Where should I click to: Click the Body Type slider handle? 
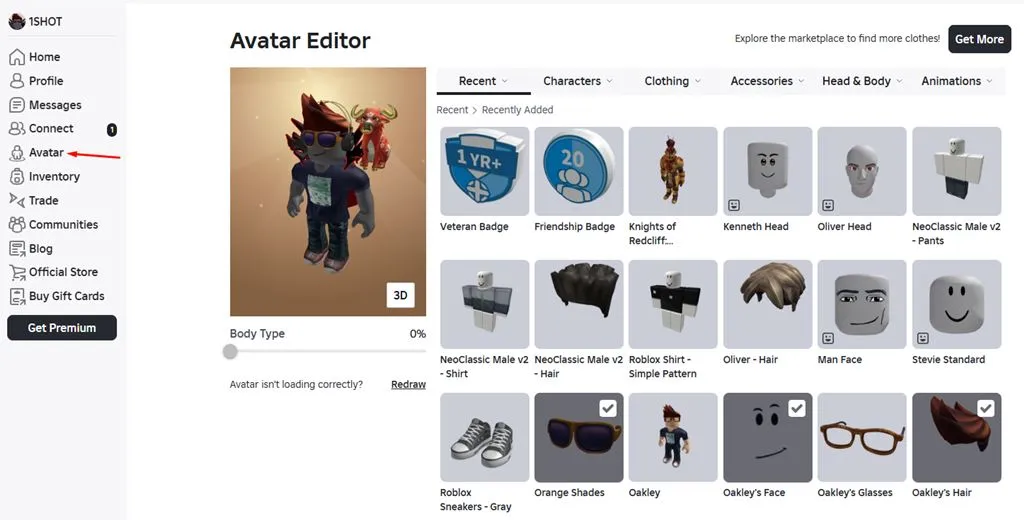[231, 351]
